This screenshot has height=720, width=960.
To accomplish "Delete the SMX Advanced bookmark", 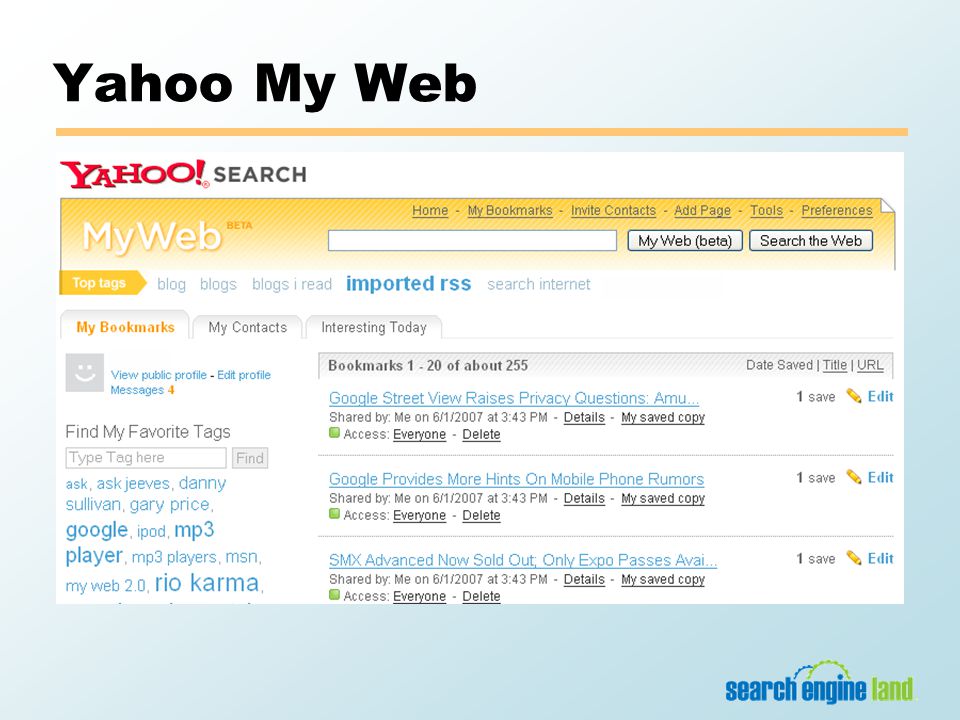I will point(481,596).
